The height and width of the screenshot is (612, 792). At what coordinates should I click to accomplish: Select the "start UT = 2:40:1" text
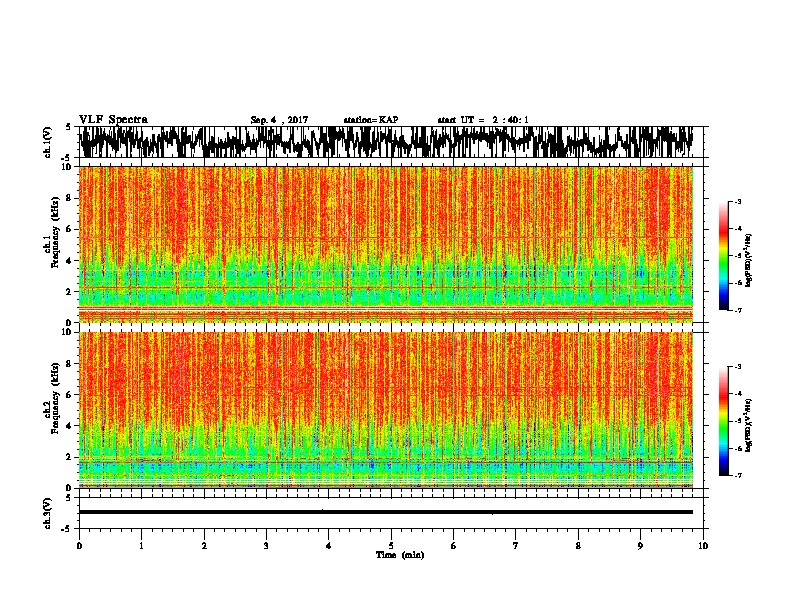(x=483, y=120)
